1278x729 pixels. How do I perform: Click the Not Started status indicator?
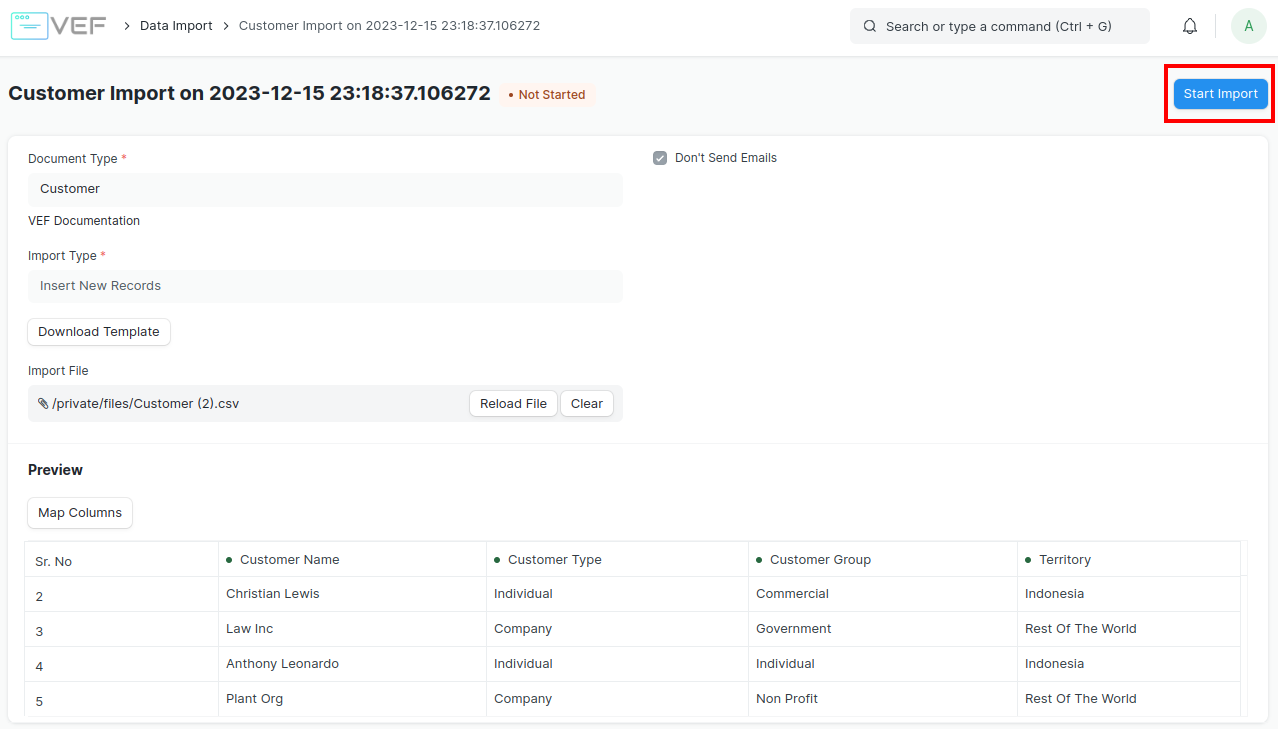coord(547,95)
